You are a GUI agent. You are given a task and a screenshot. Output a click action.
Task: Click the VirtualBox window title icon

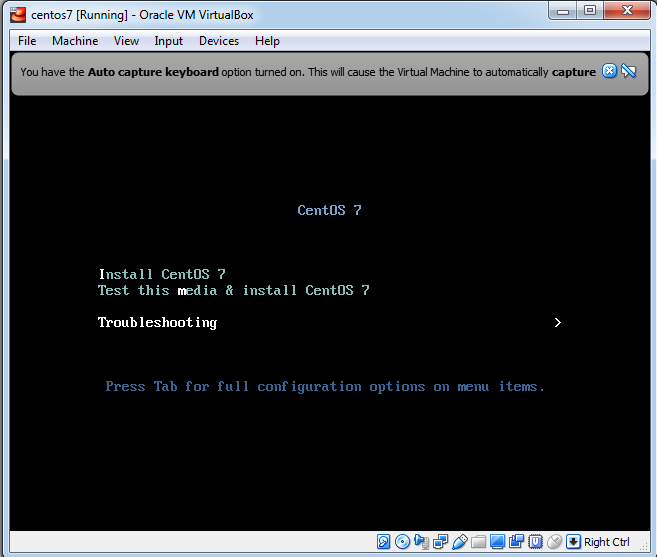point(18,15)
